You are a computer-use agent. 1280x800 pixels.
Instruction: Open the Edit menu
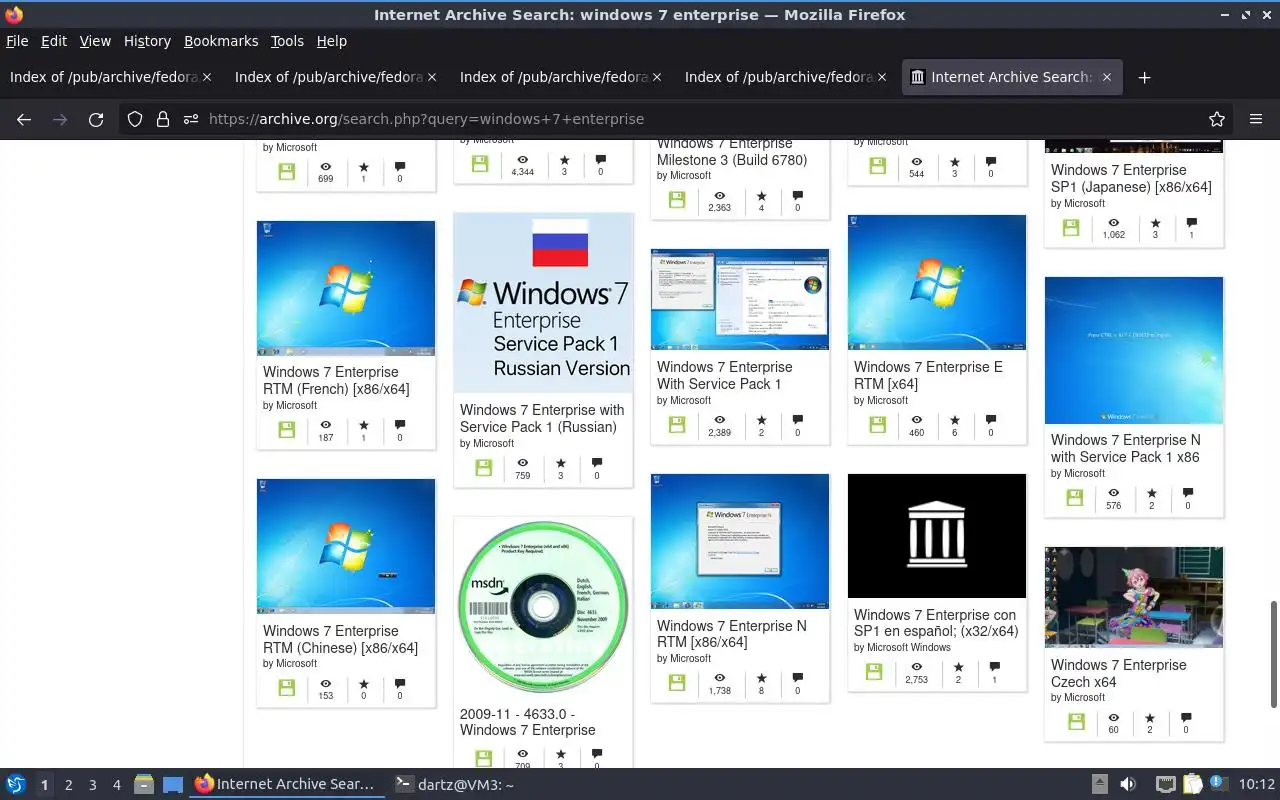pyautogui.click(x=53, y=41)
